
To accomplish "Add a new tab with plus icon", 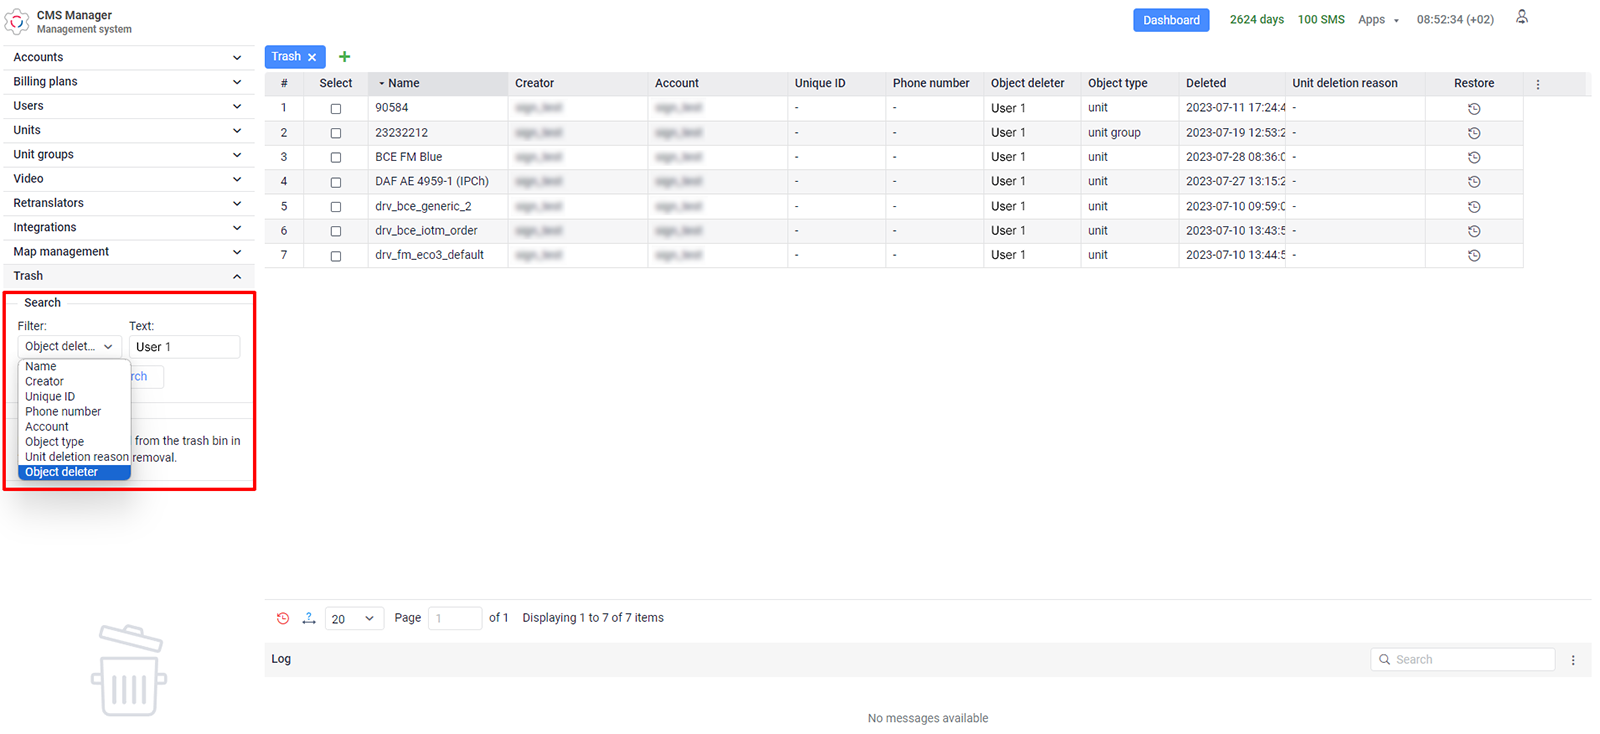I will tap(345, 57).
